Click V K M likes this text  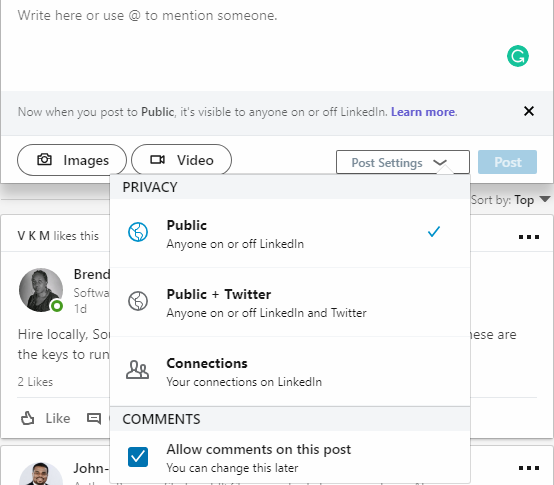(58, 236)
